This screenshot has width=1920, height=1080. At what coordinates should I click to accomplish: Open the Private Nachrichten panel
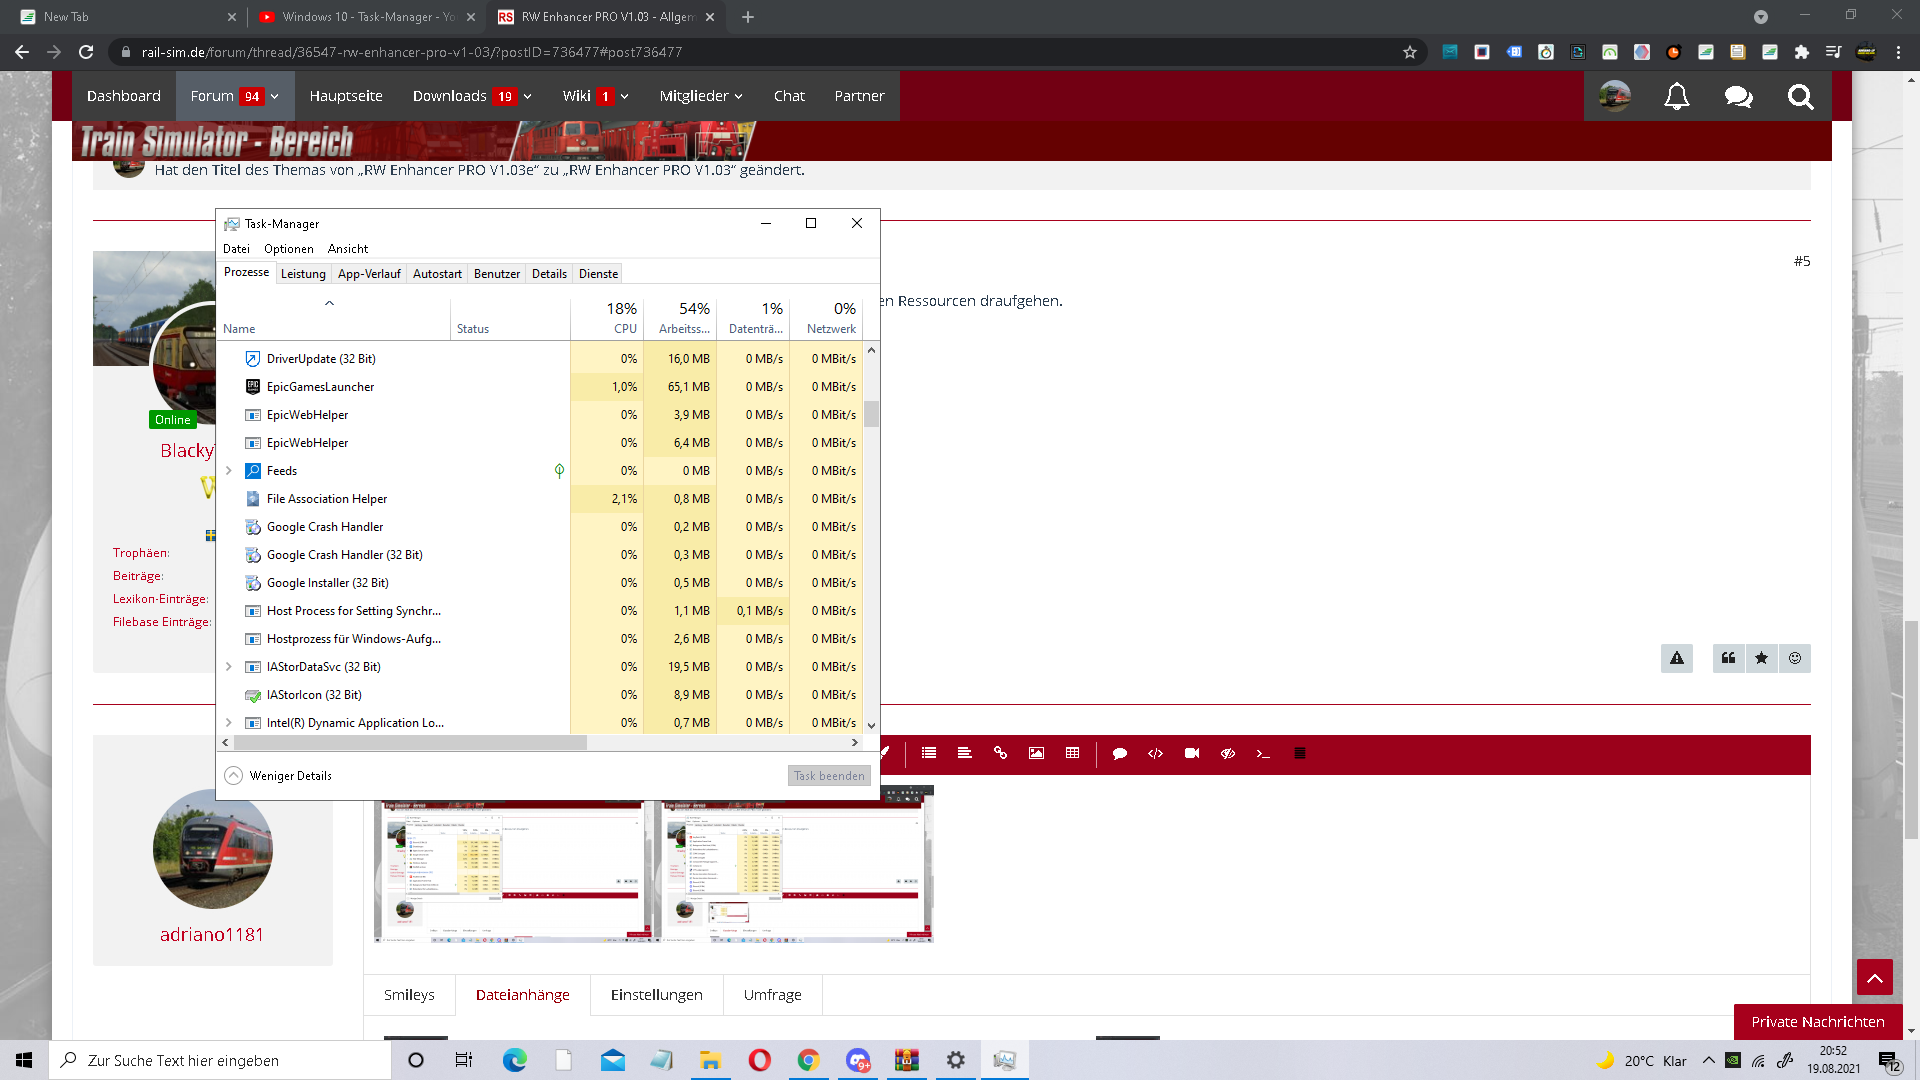coord(1817,1021)
